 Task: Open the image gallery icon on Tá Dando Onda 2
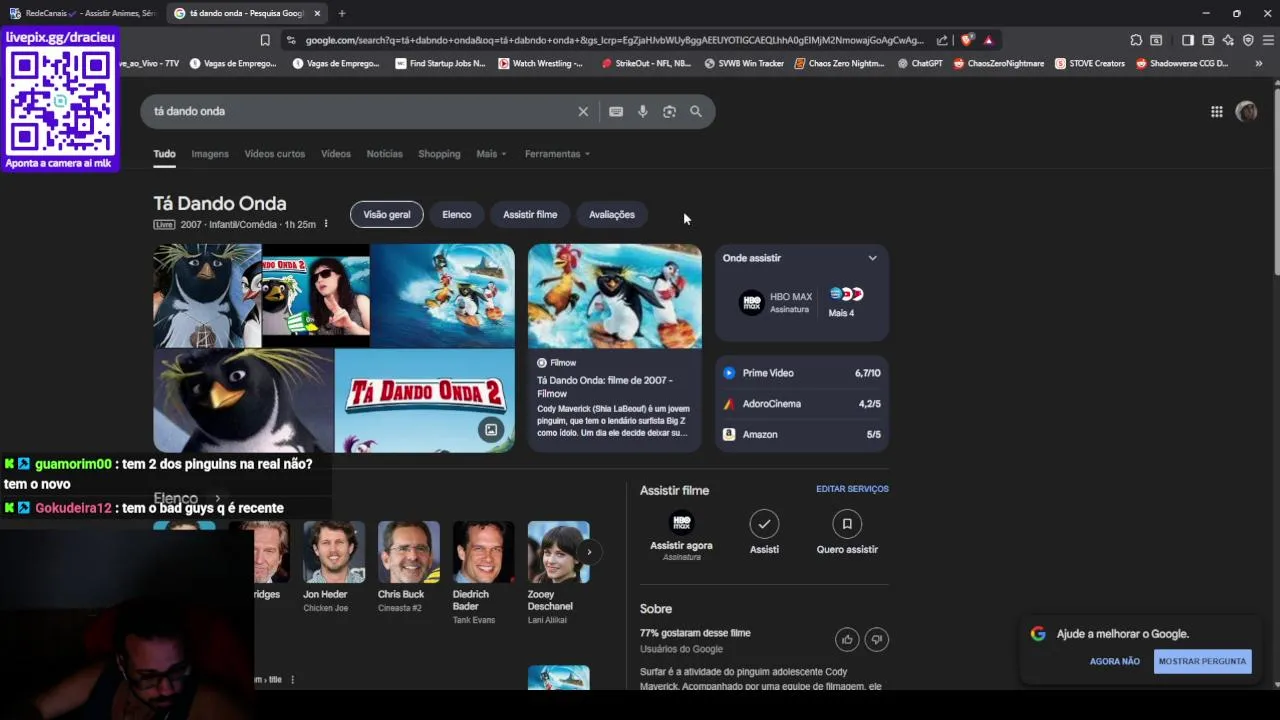click(x=491, y=430)
